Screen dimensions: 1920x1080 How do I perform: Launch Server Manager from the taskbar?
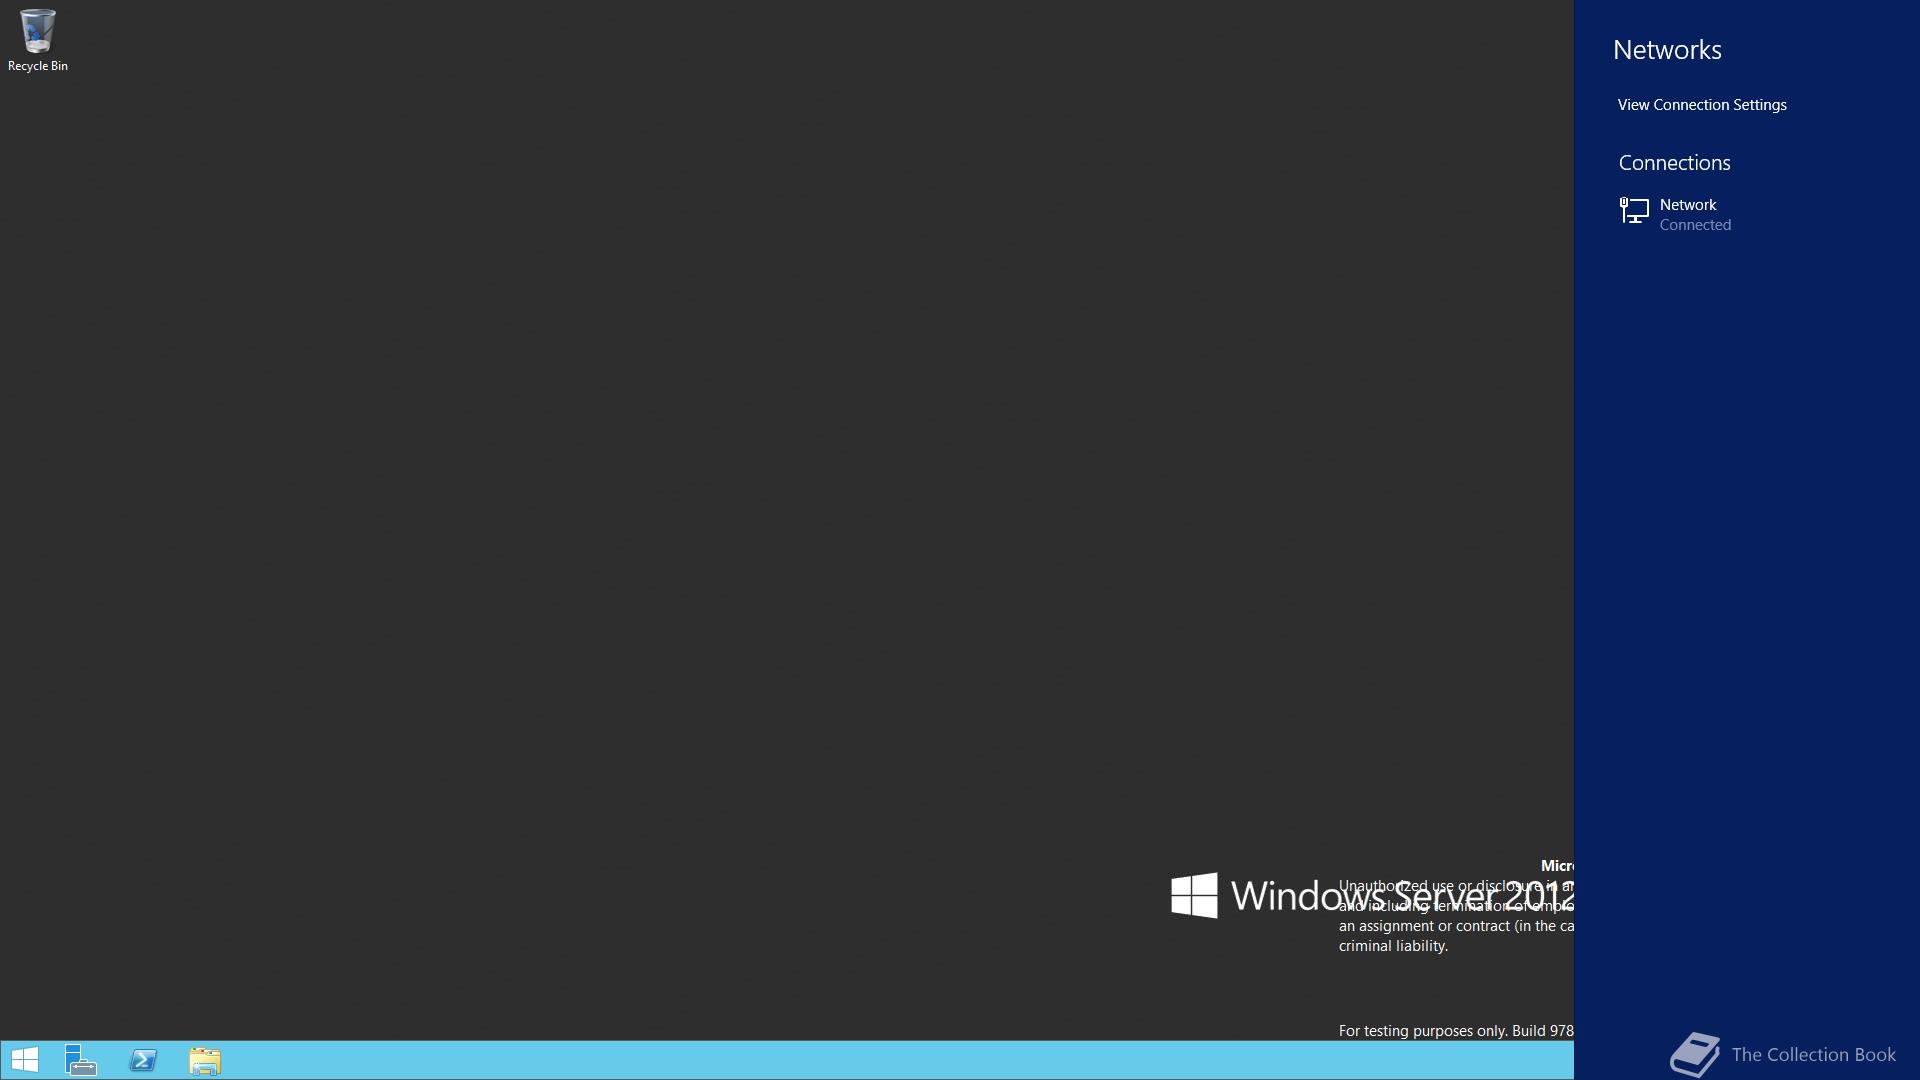[x=81, y=1060]
